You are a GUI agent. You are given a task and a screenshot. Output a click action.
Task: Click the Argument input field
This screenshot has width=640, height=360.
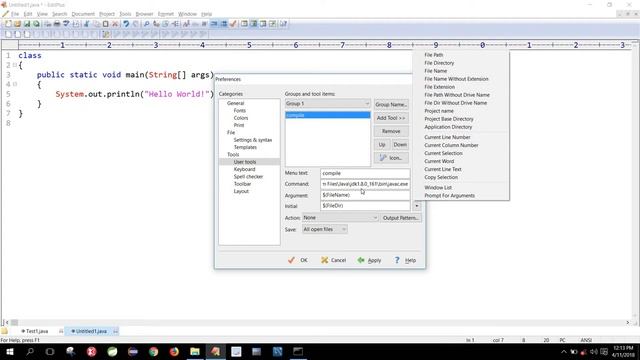pos(365,195)
